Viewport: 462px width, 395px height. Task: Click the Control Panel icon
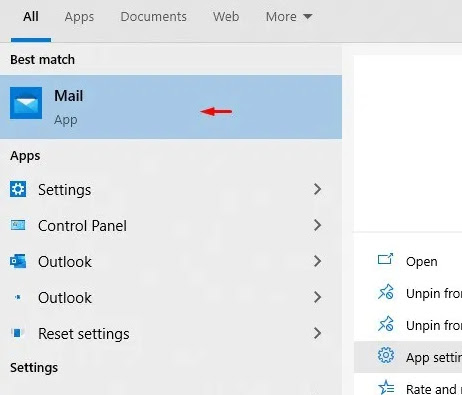(x=18, y=225)
